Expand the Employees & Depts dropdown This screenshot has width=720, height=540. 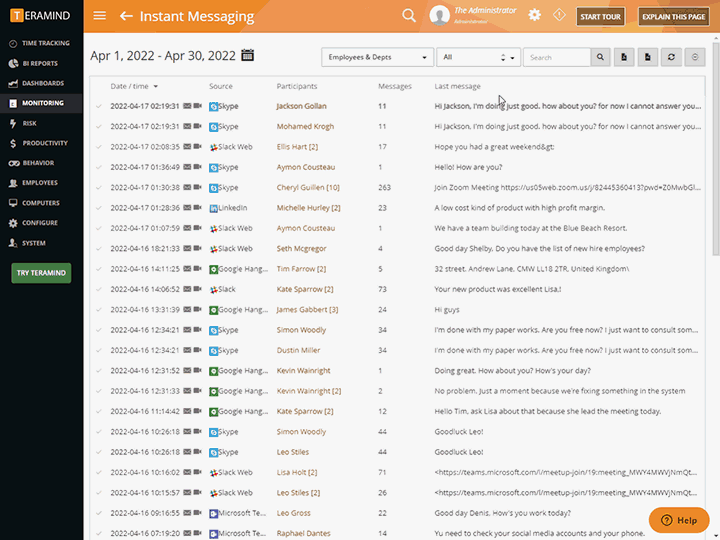pos(377,58)
